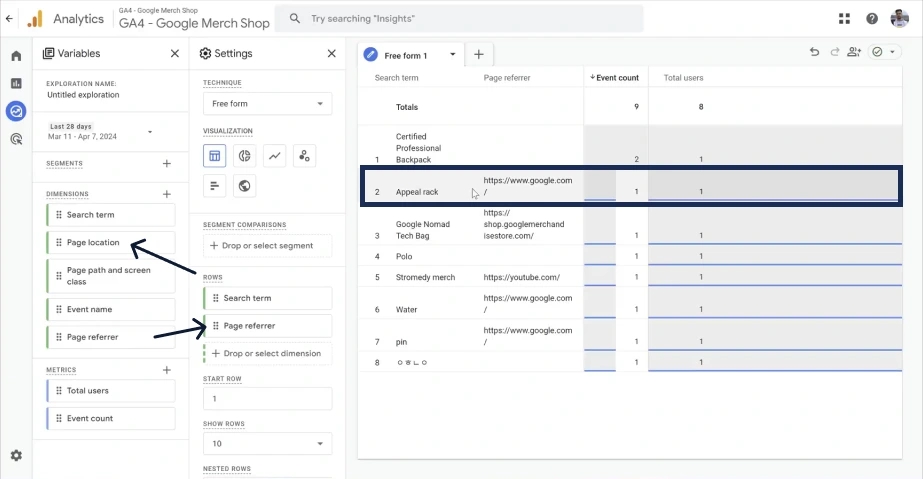Redo the last change
Viewport: 923px width, 479px height.
[834, 52]
